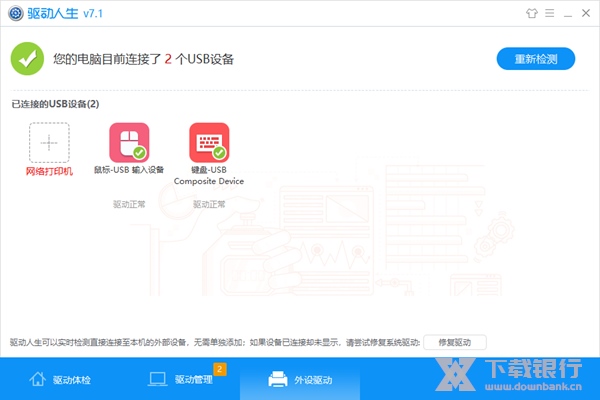Viewport: 600px width, 400px height.
Task: Click the monitor icon on 驱动管理
Action: [x=157, y=379]
